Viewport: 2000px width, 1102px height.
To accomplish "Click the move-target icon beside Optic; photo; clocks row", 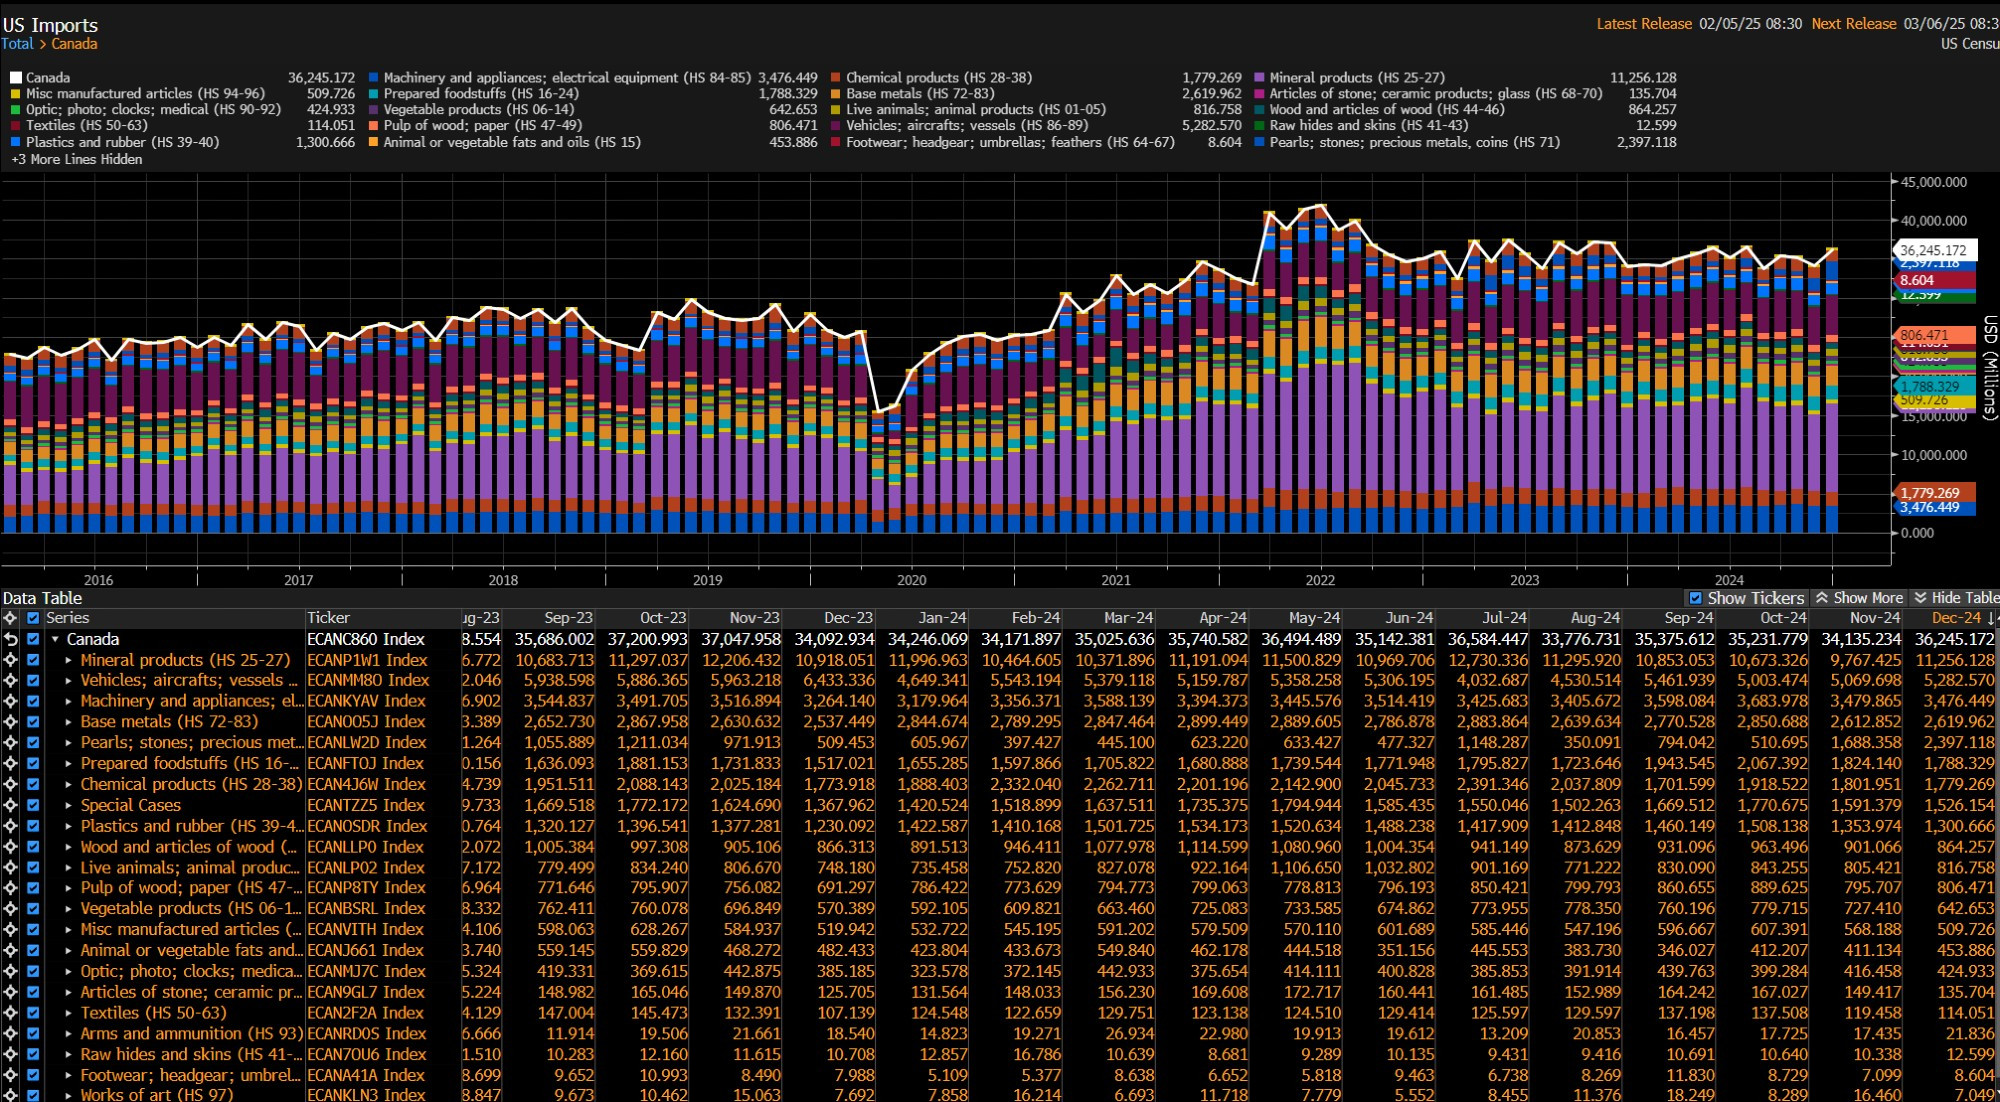I will point(11,971).
